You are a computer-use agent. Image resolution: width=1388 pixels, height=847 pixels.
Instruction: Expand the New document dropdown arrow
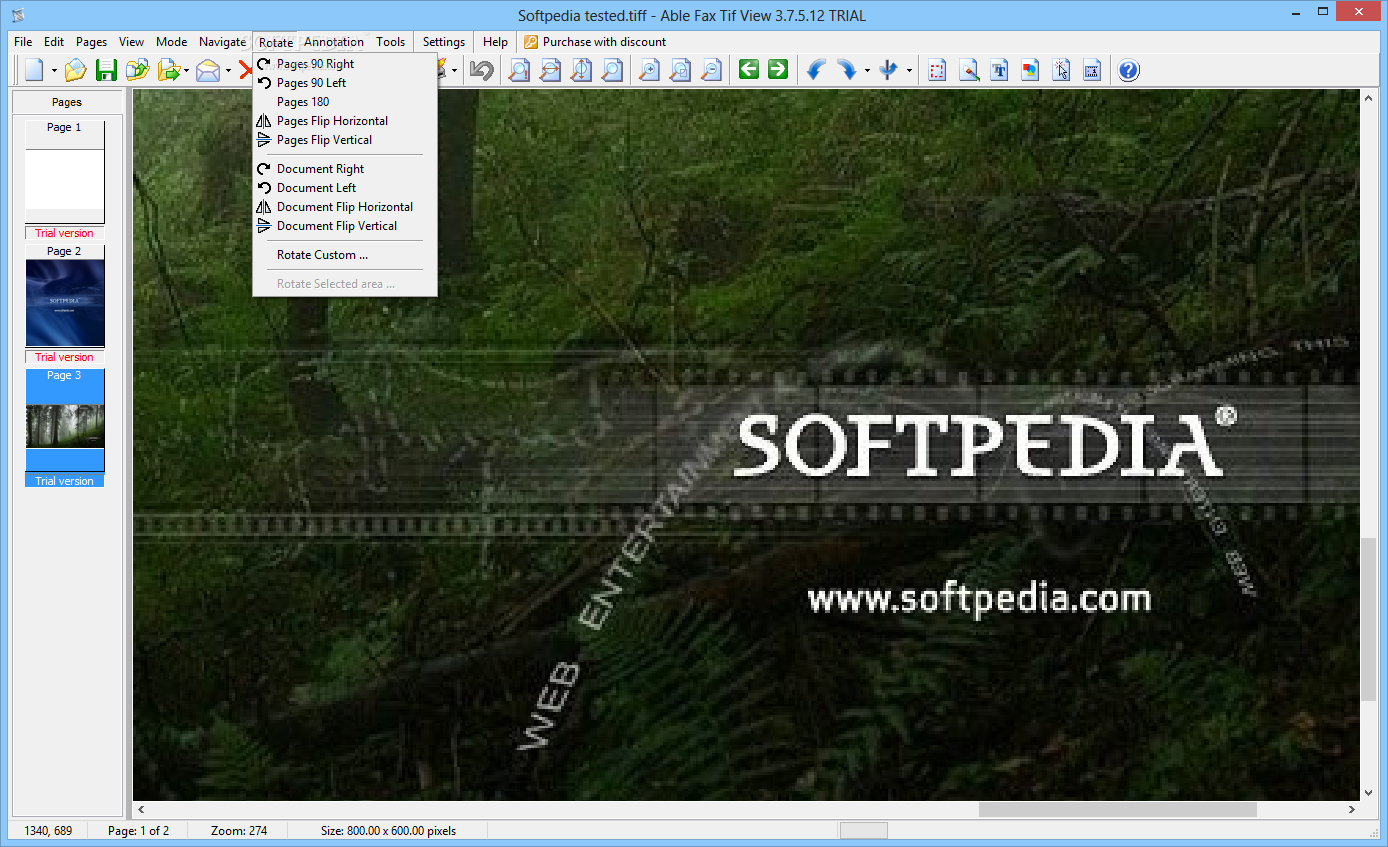coord(54,71)
